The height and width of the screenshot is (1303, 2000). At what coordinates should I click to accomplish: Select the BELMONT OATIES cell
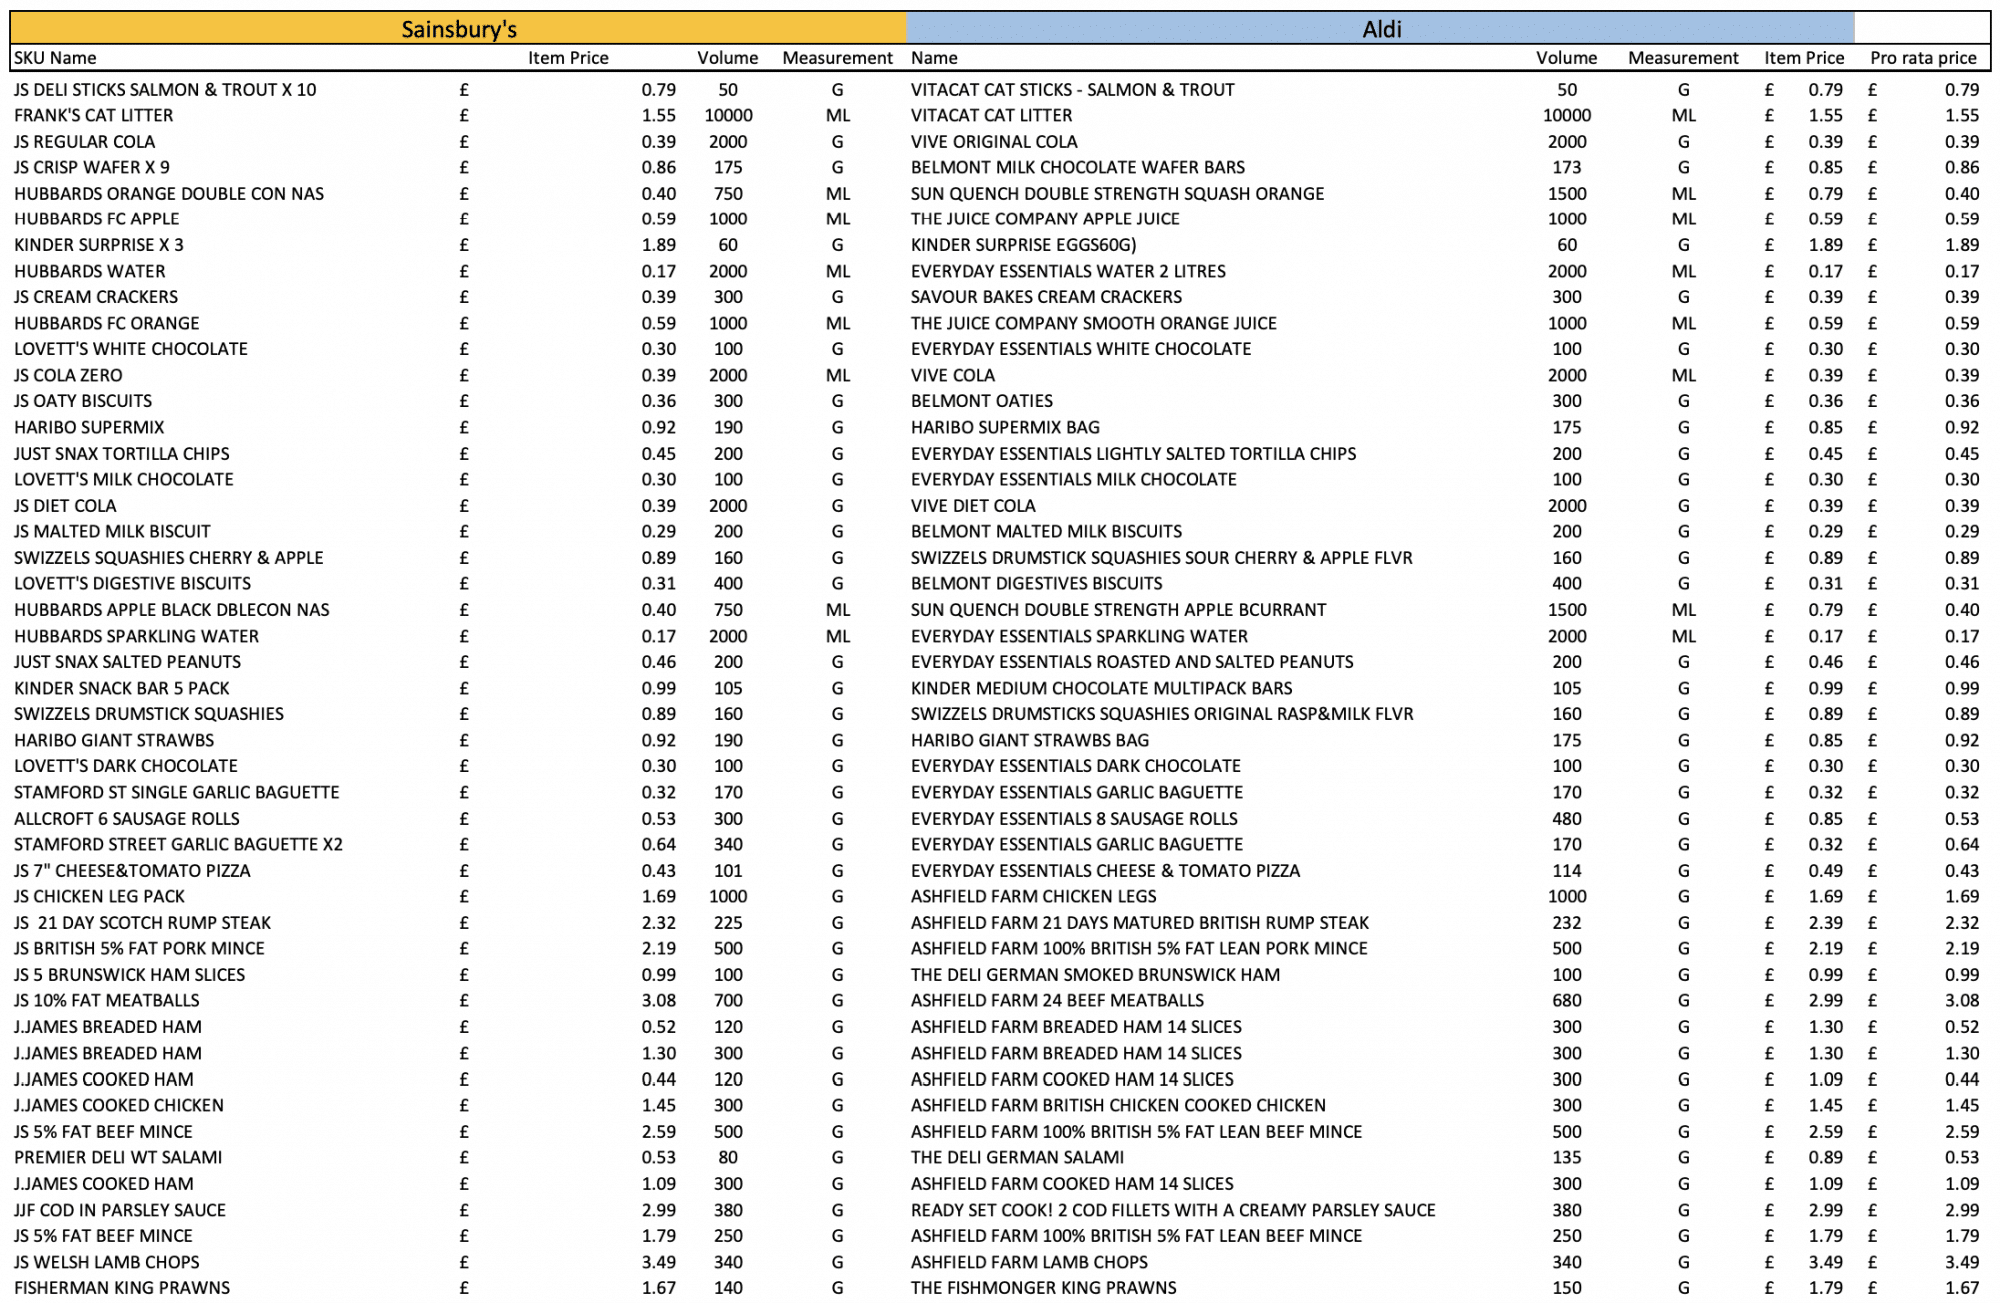point(981,402)
